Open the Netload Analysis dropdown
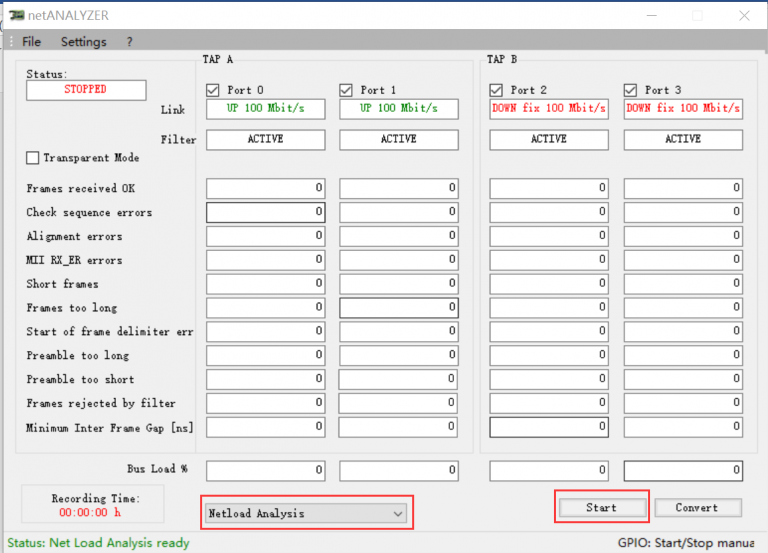Screen dimensions: 768x553 pos(305,513)
